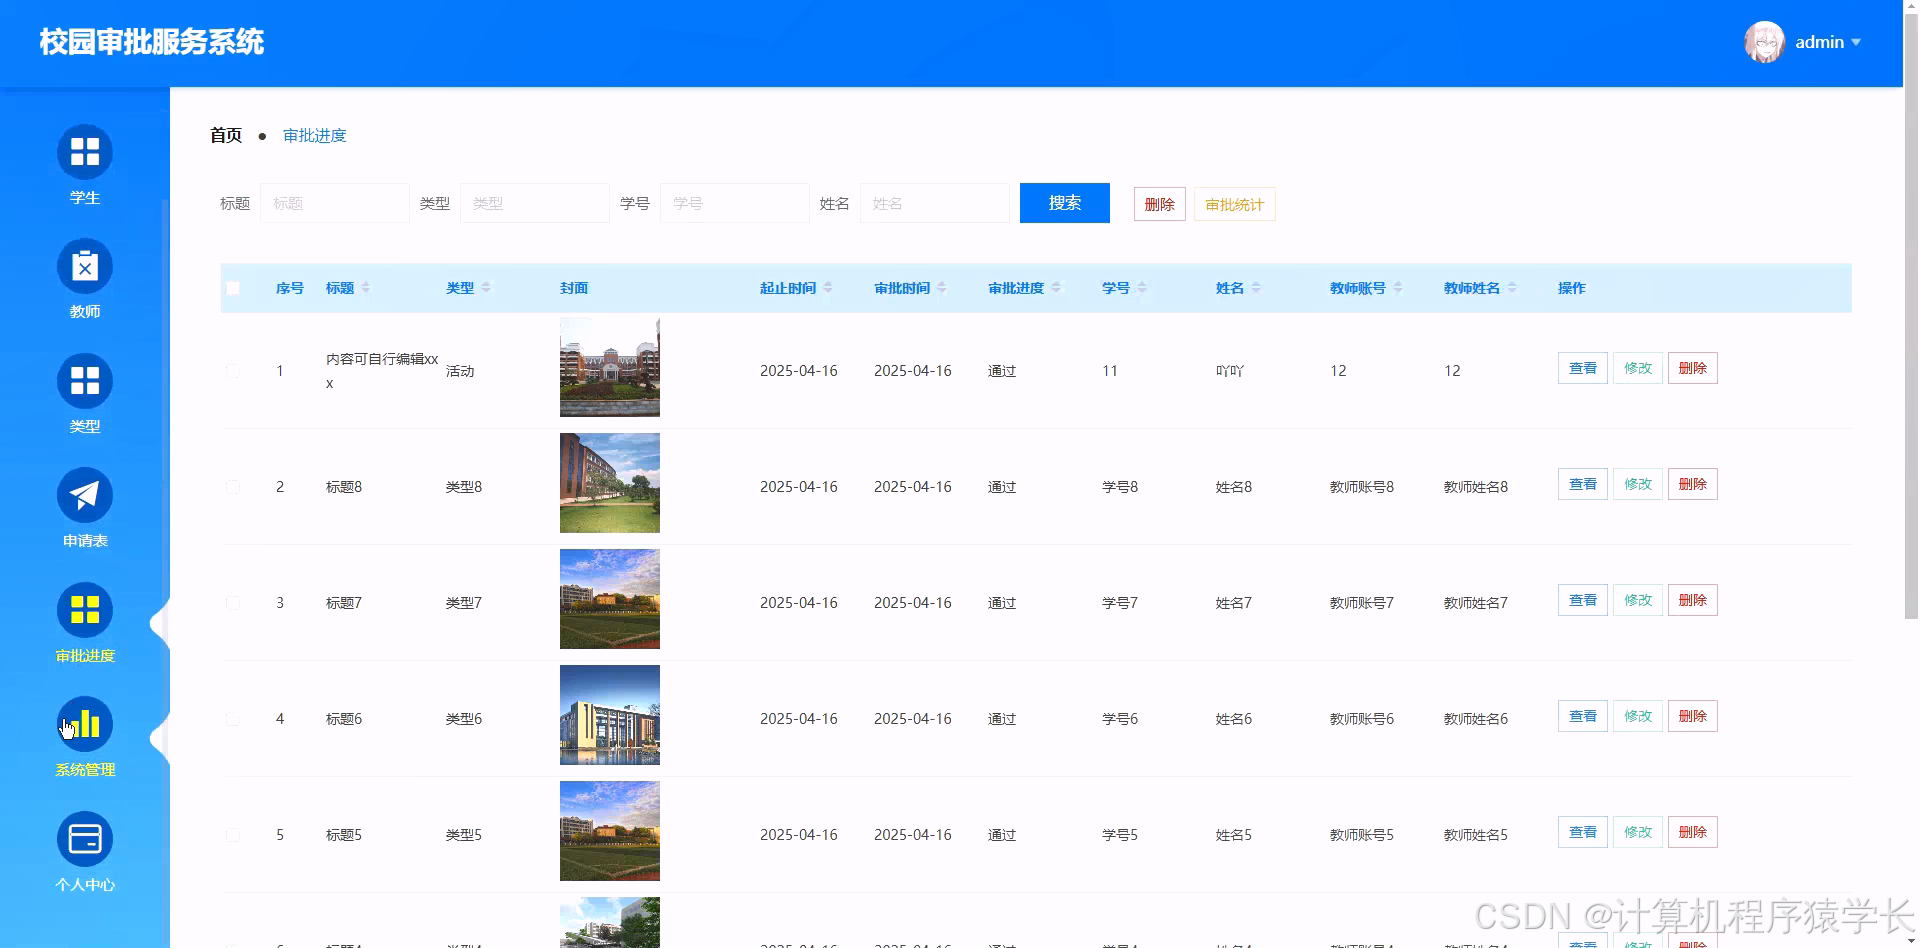The width and height of the screenshot is (1920, 948).
Task: Sort the table by 起止时间 column
Action: tap(828, 287)
